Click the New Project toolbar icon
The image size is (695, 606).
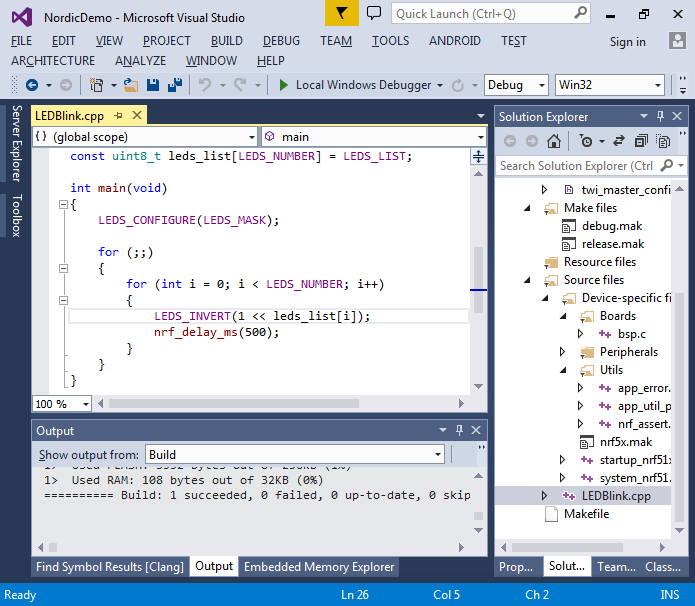coord(96,85)
